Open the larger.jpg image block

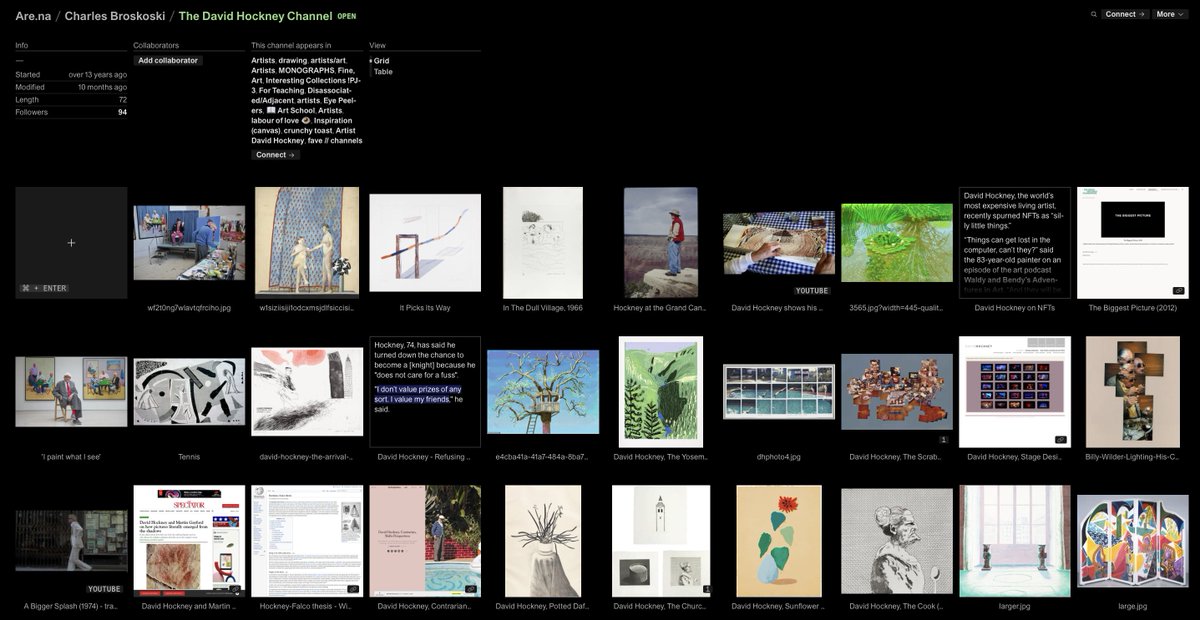(x=1015, y=540)
